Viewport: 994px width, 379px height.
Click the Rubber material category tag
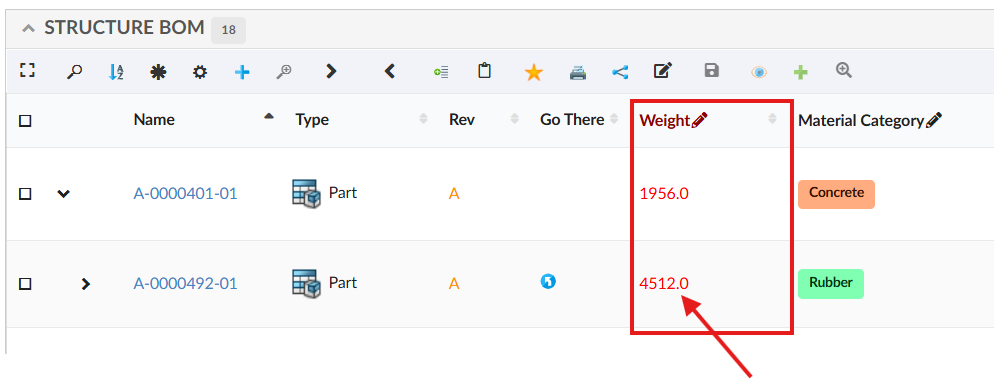pos(830,283)
